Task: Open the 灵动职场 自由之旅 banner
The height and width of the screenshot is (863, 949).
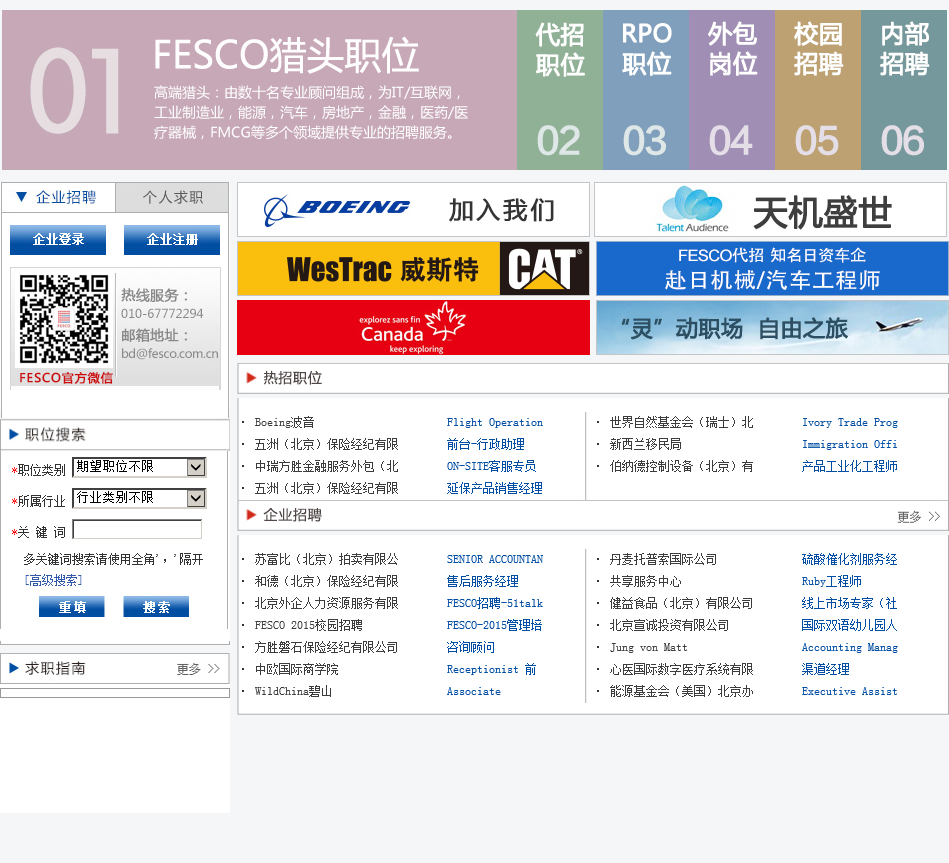Action: click(x=772, y=327)
